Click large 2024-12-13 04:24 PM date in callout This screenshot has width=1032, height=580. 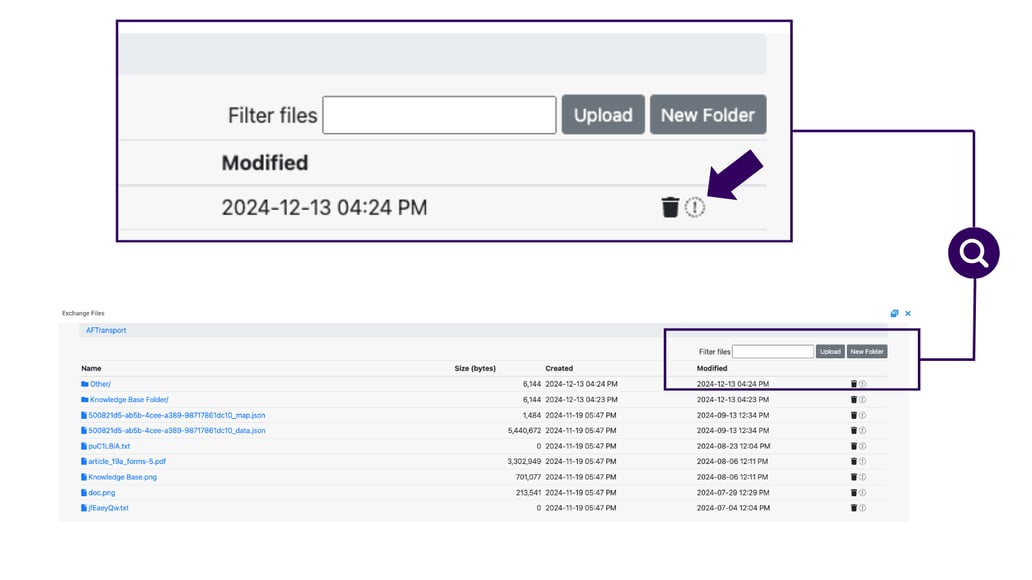(324, 208)
